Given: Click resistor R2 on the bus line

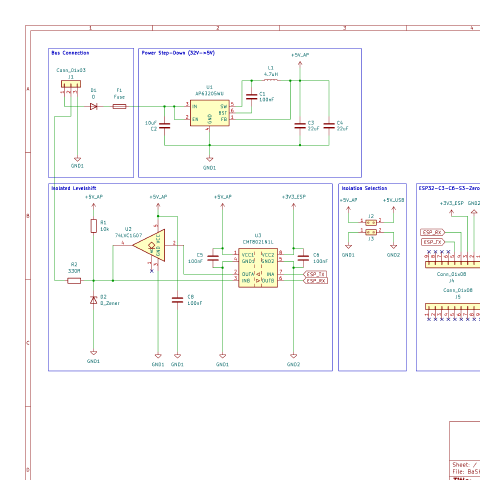Looking at the screenshot, I should [74, 281].
